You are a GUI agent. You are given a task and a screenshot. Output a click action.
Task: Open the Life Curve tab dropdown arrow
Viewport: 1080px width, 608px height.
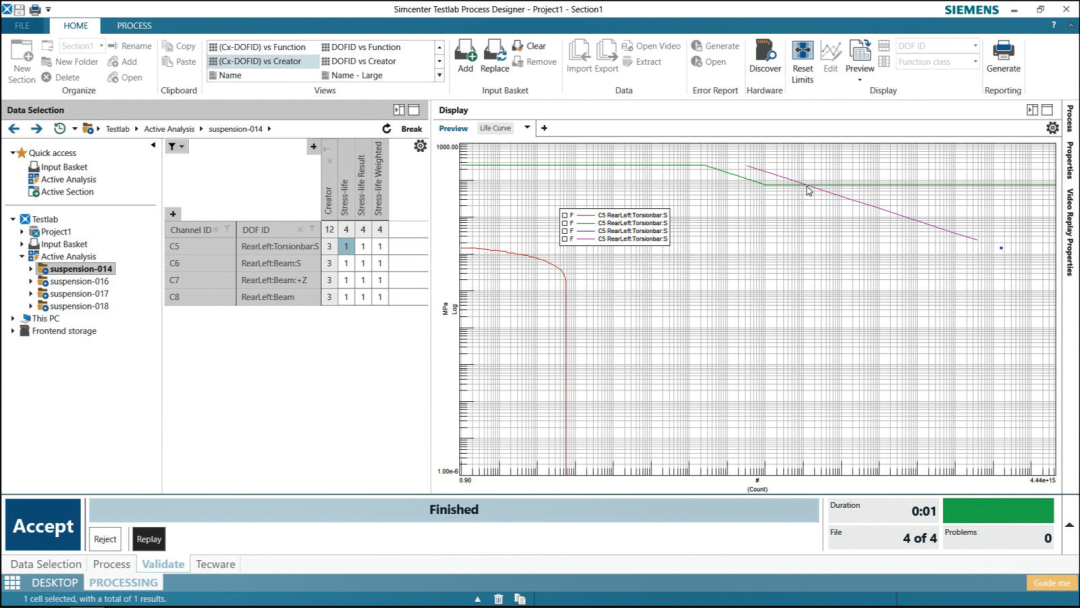point(527,127)
